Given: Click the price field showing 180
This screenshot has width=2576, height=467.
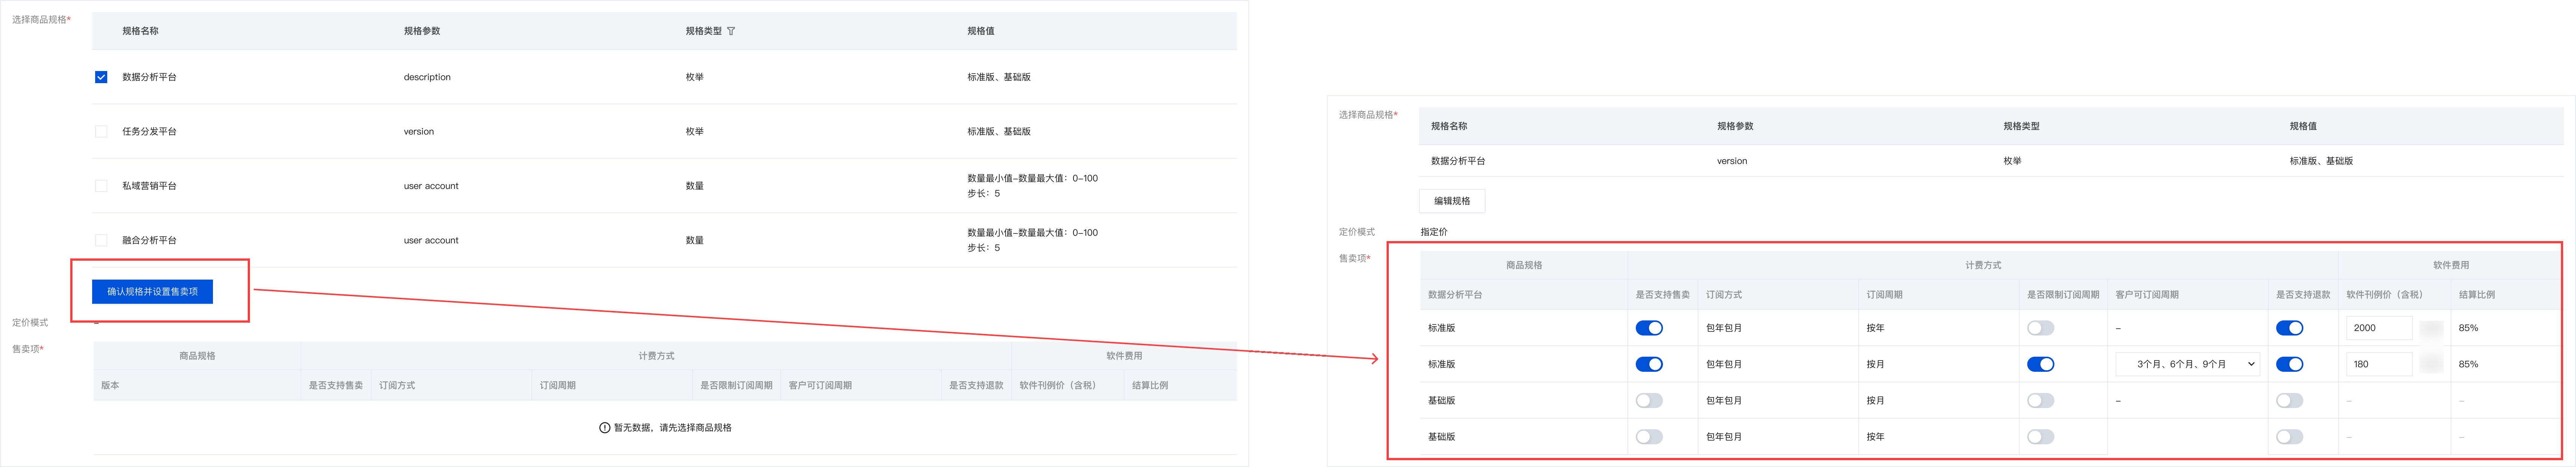Looking at the screenshot, I should pyautogui.click(x=2378, y=364).
